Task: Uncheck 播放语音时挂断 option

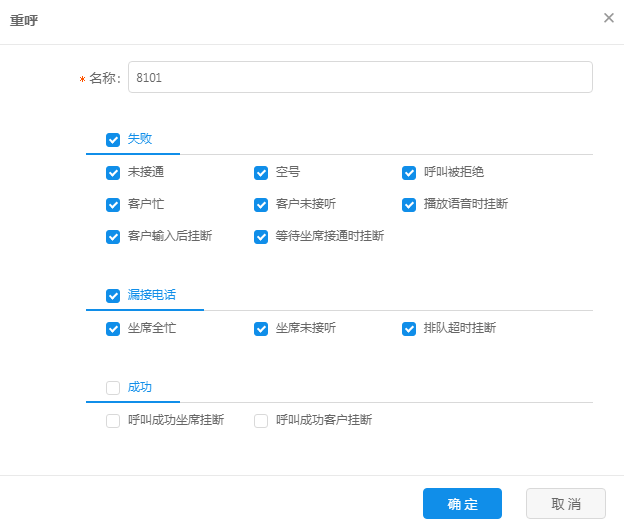Action: point(409,204)
